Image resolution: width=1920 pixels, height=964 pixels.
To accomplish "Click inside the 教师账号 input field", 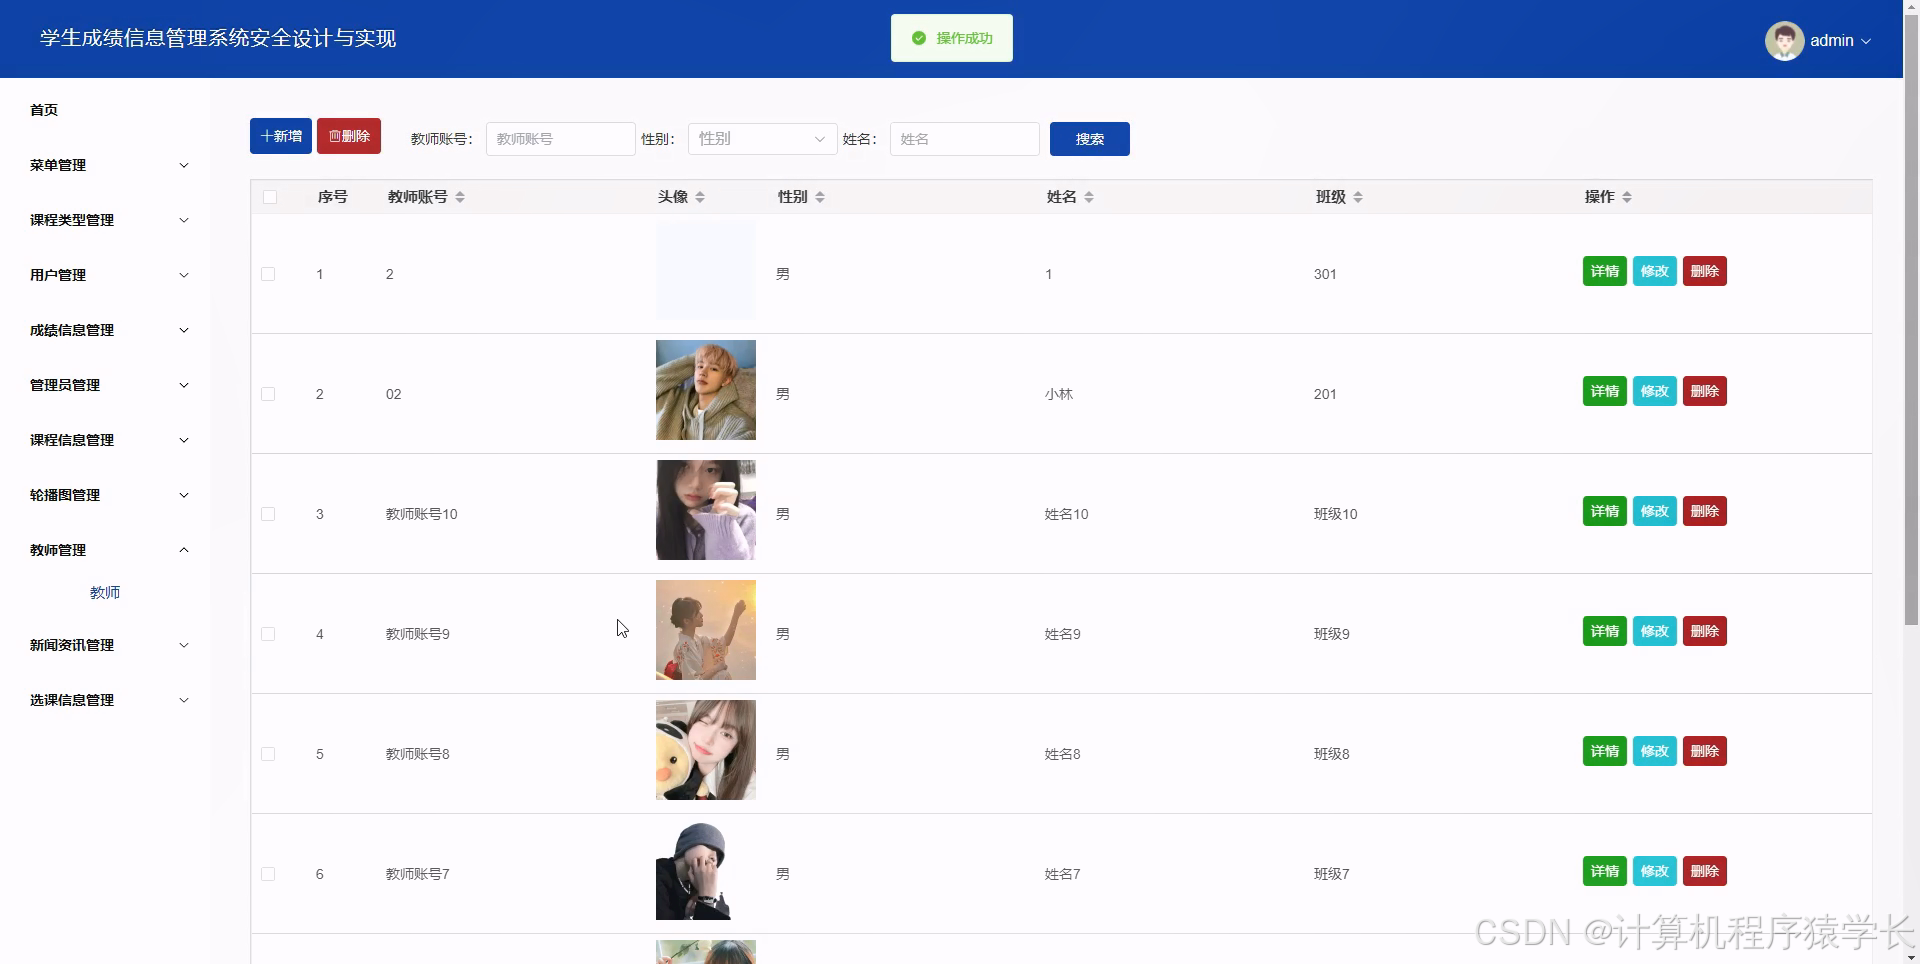I will (560, 139).
